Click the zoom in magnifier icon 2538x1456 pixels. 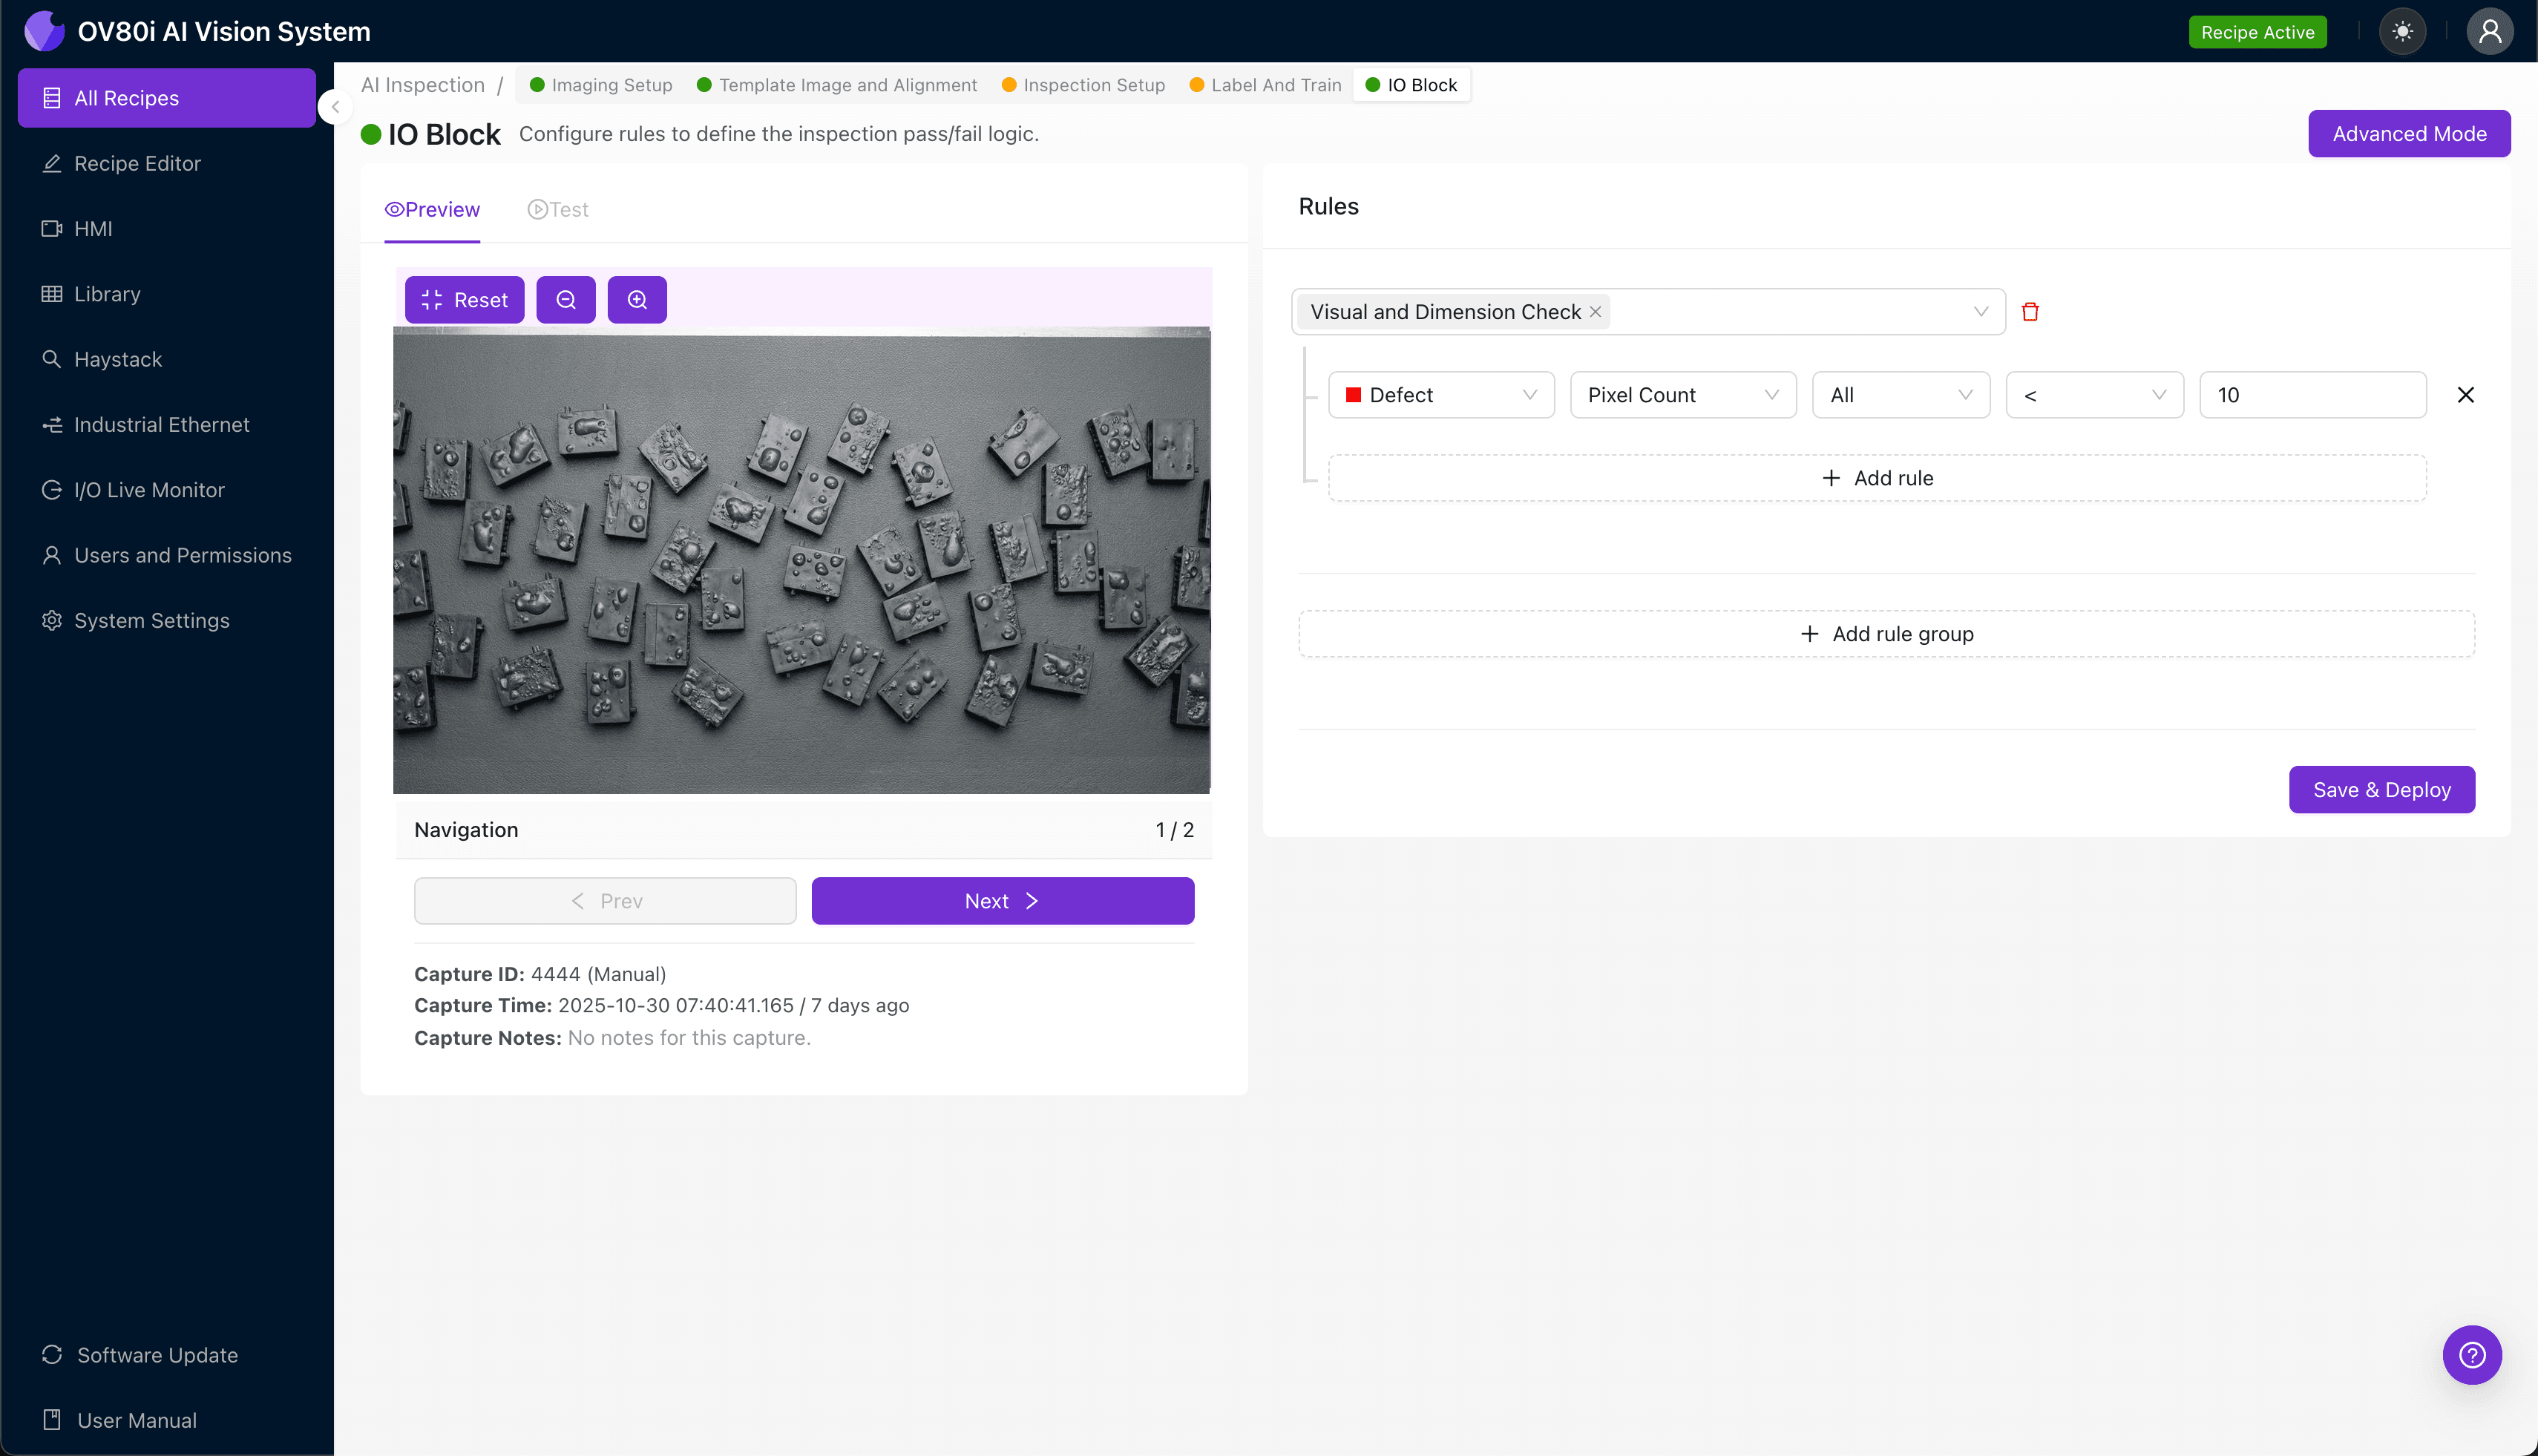pyautogui.click(x=637, y=300)
